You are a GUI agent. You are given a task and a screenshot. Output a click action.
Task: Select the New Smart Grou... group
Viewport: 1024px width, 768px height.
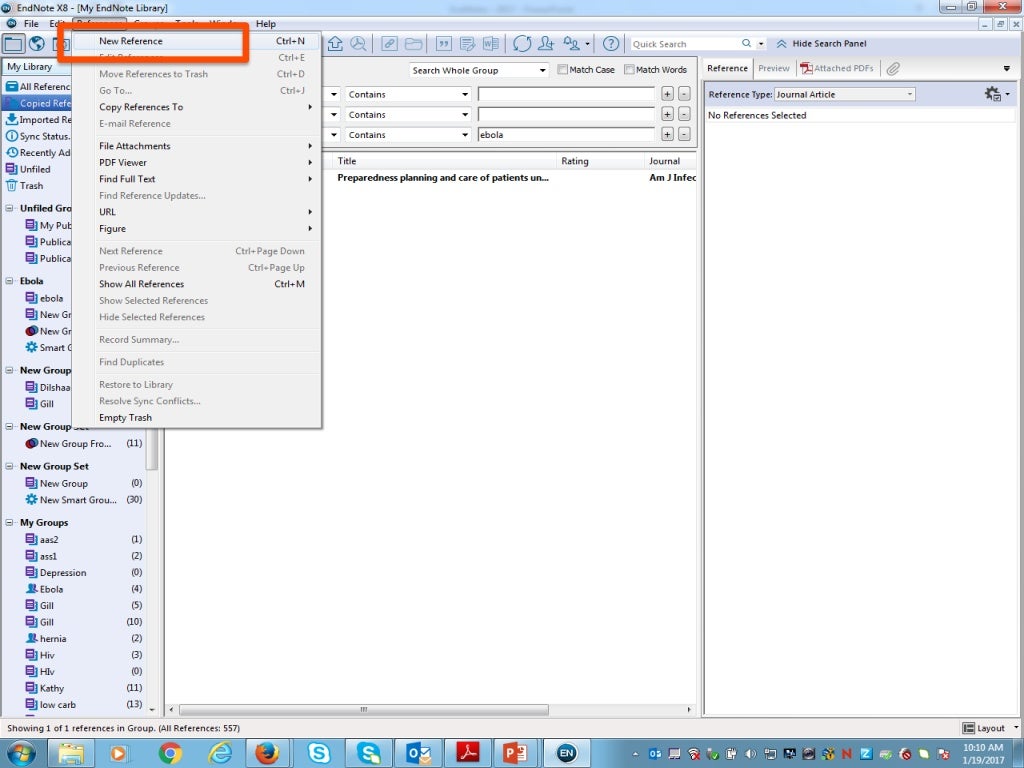[78, 500]
